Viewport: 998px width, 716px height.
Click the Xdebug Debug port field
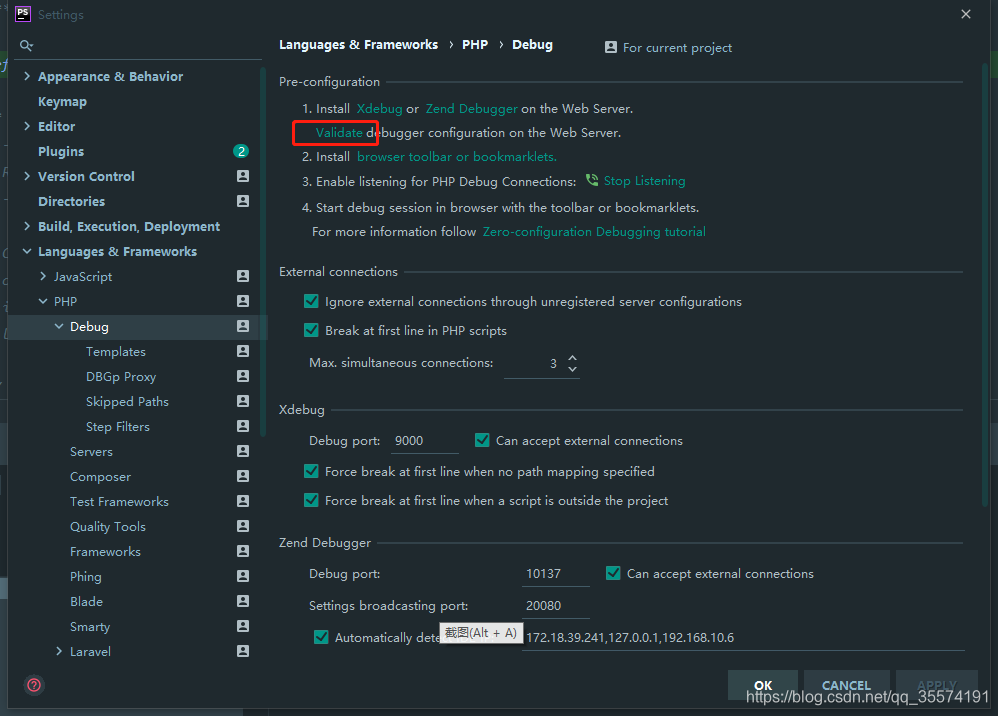(x=425, y=440)
